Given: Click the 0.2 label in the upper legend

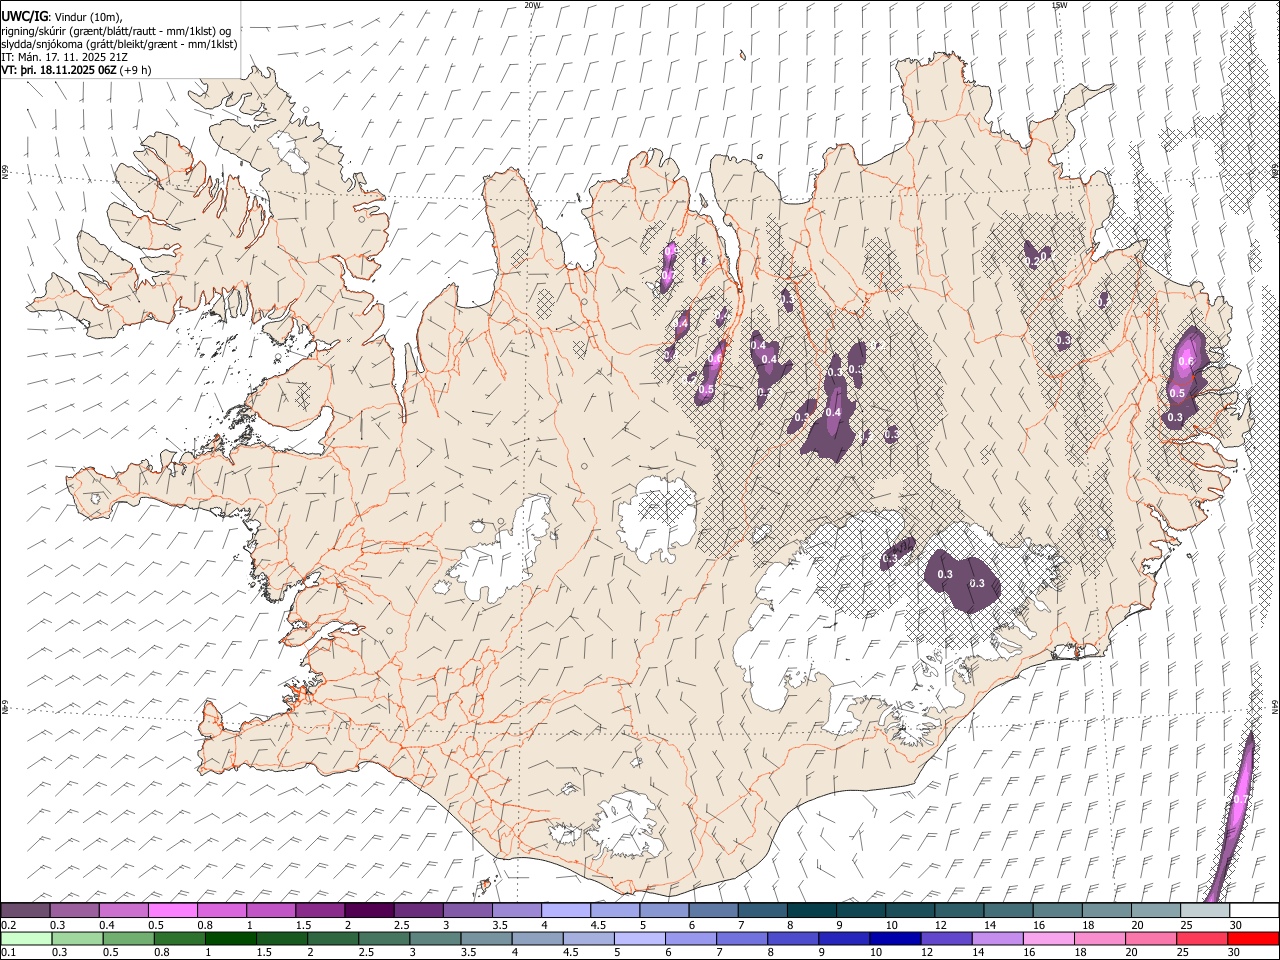Looking at the screenshot, I should pos(8,925).
